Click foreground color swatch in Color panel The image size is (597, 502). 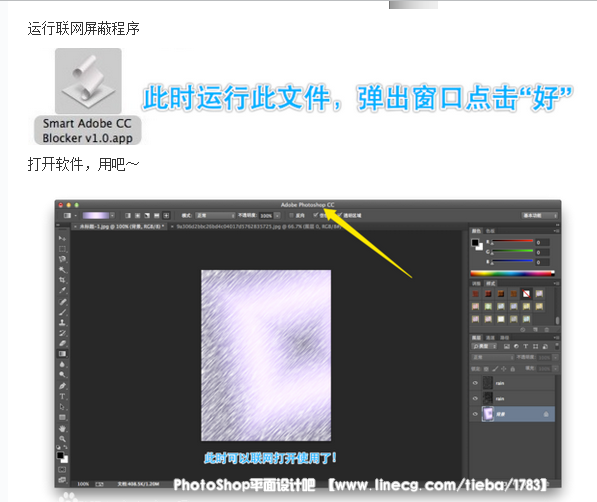pos(475,243)
